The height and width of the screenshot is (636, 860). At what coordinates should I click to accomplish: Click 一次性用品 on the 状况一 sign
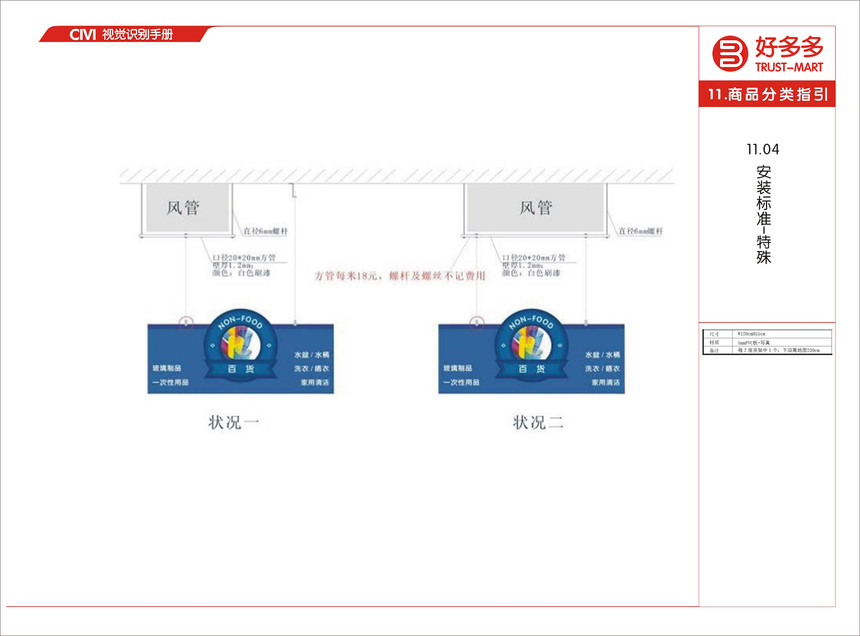170,382
